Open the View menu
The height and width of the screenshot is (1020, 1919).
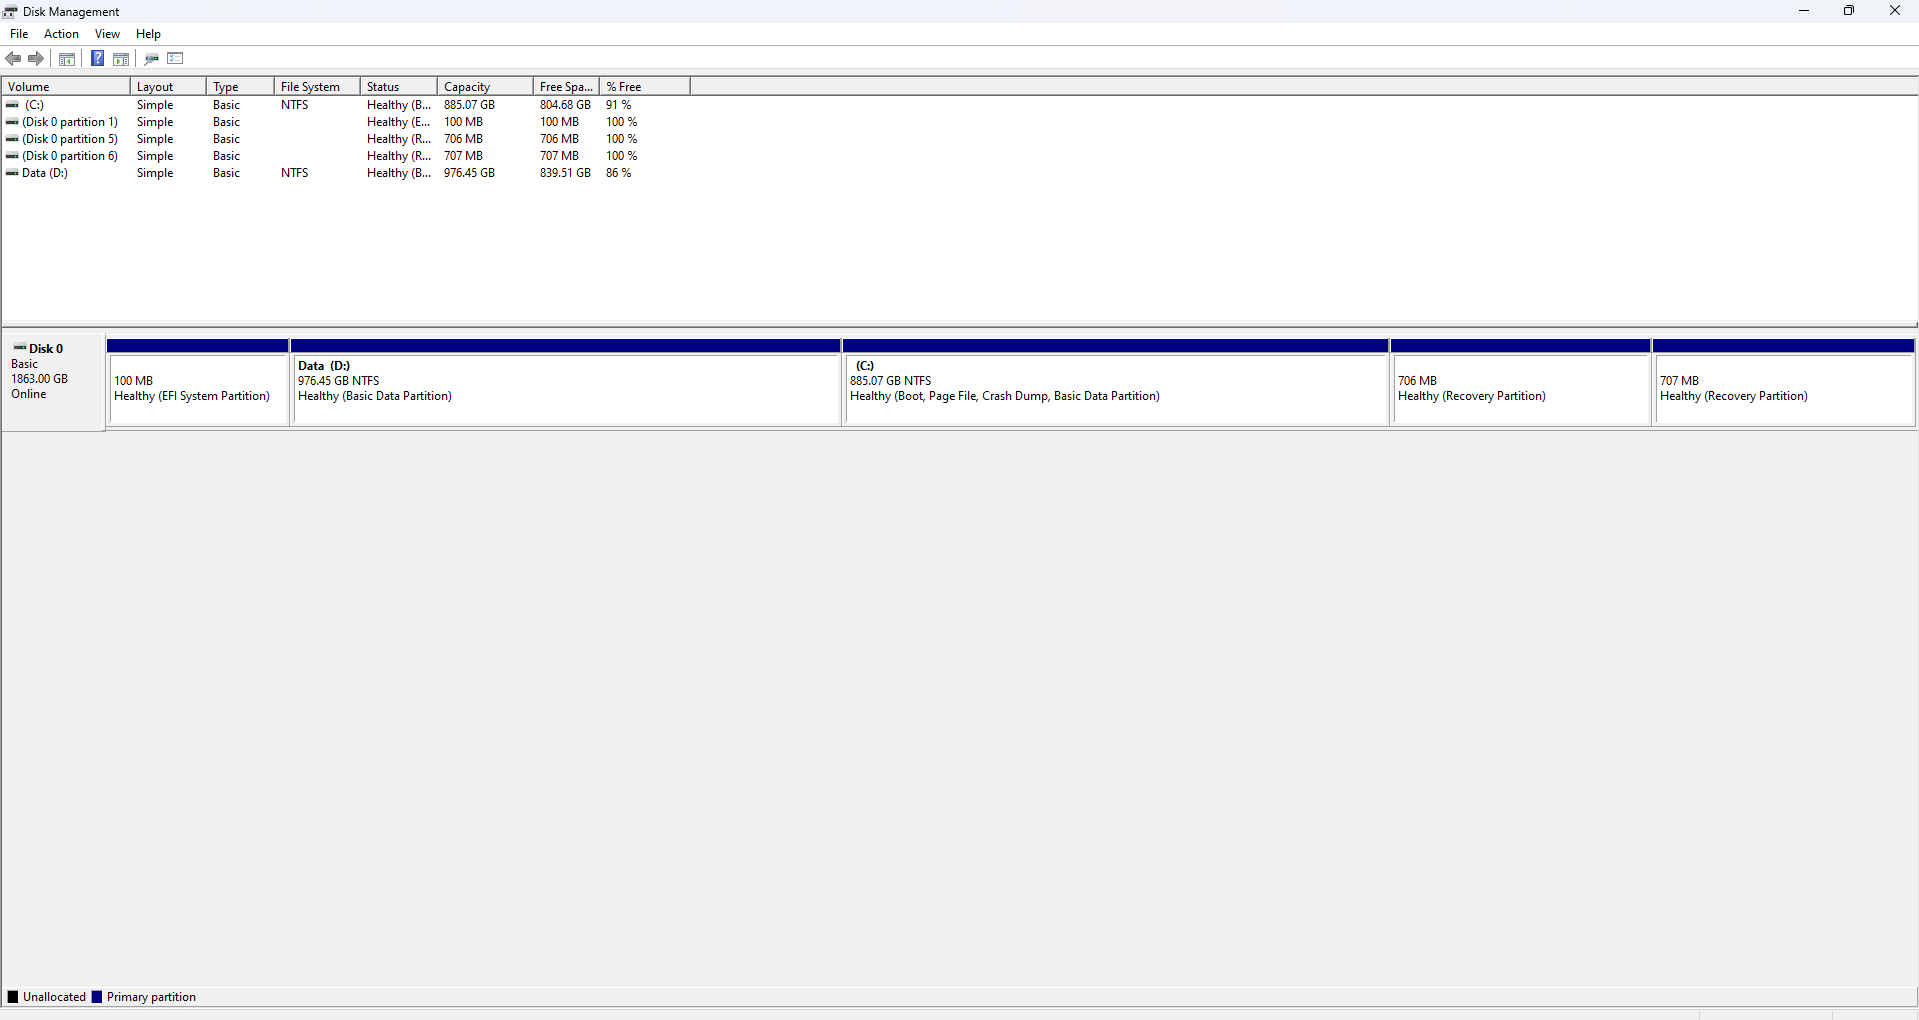[107, 33]
